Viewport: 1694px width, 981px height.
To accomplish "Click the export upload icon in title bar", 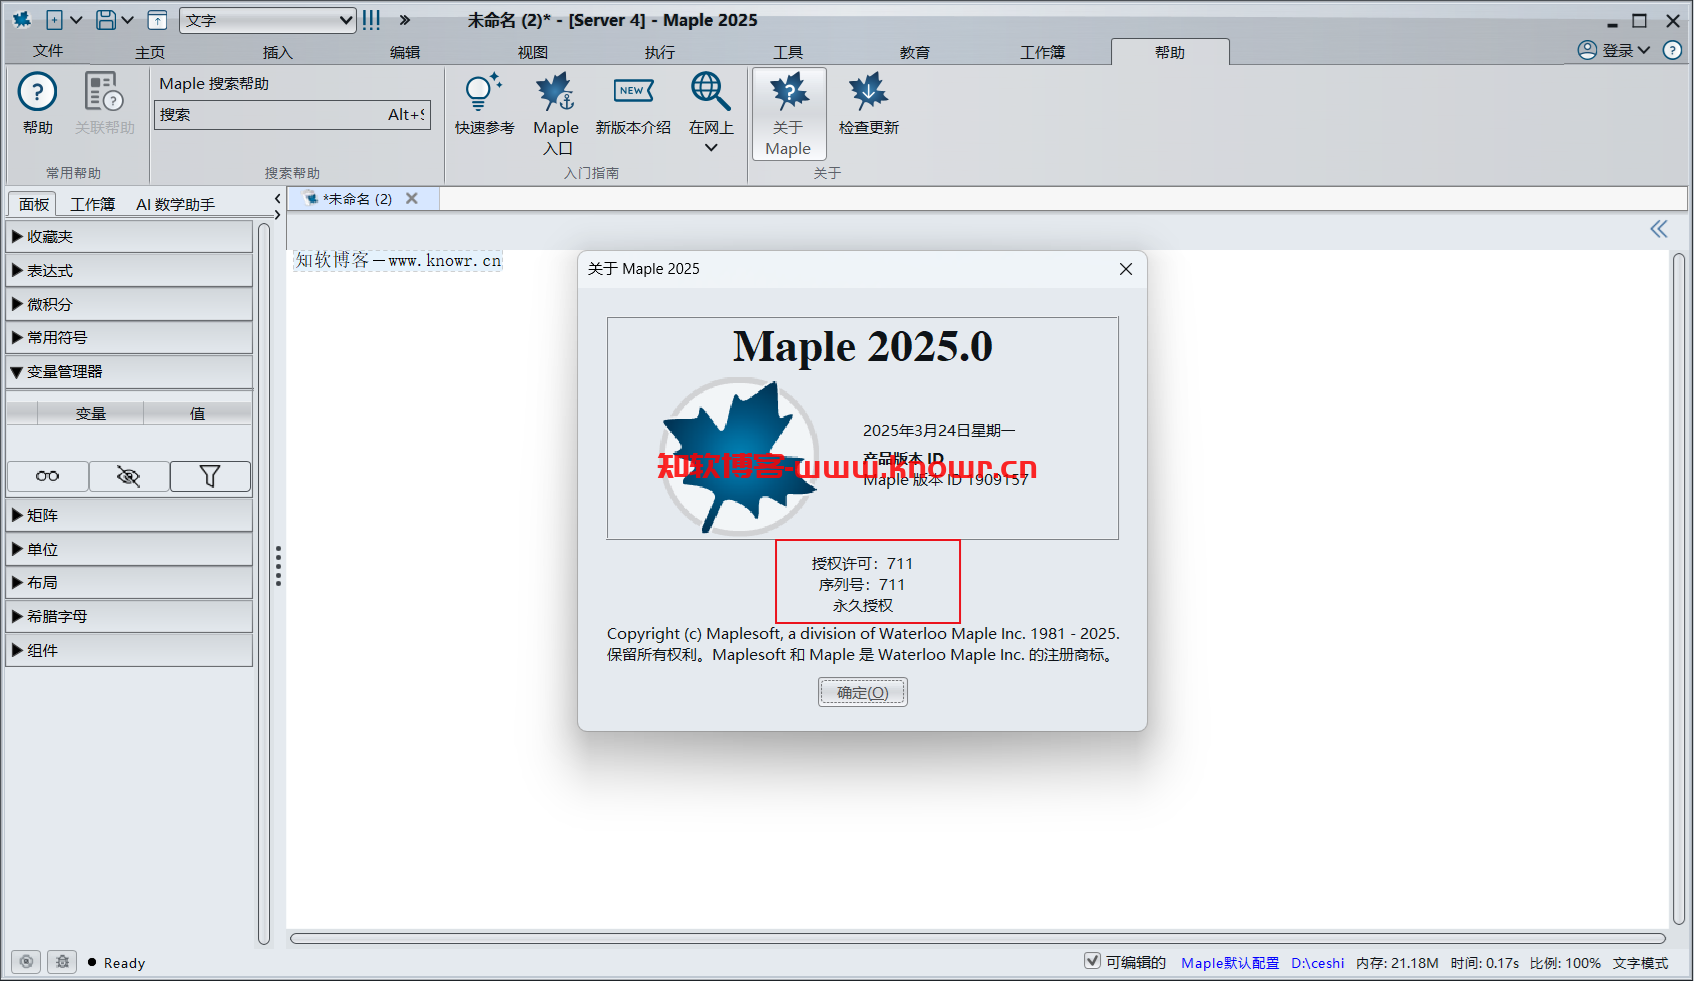I will (158, 20).
